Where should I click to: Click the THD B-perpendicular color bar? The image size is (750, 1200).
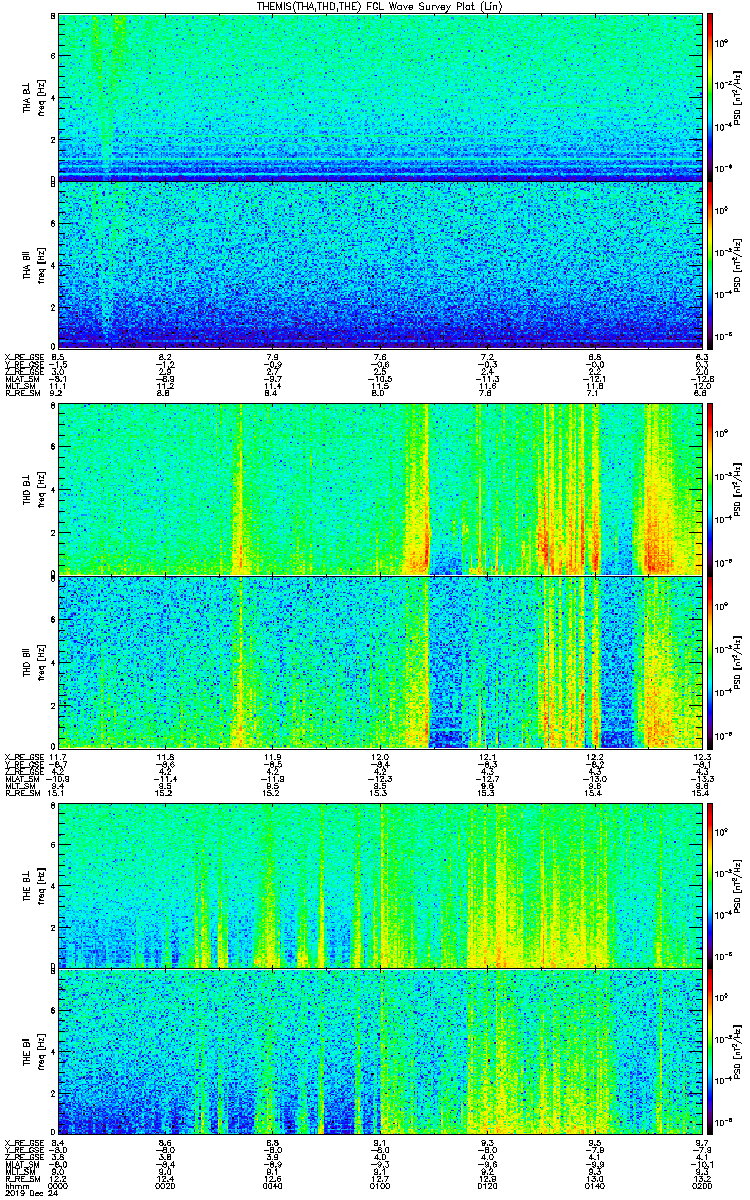tap(711, 488)
